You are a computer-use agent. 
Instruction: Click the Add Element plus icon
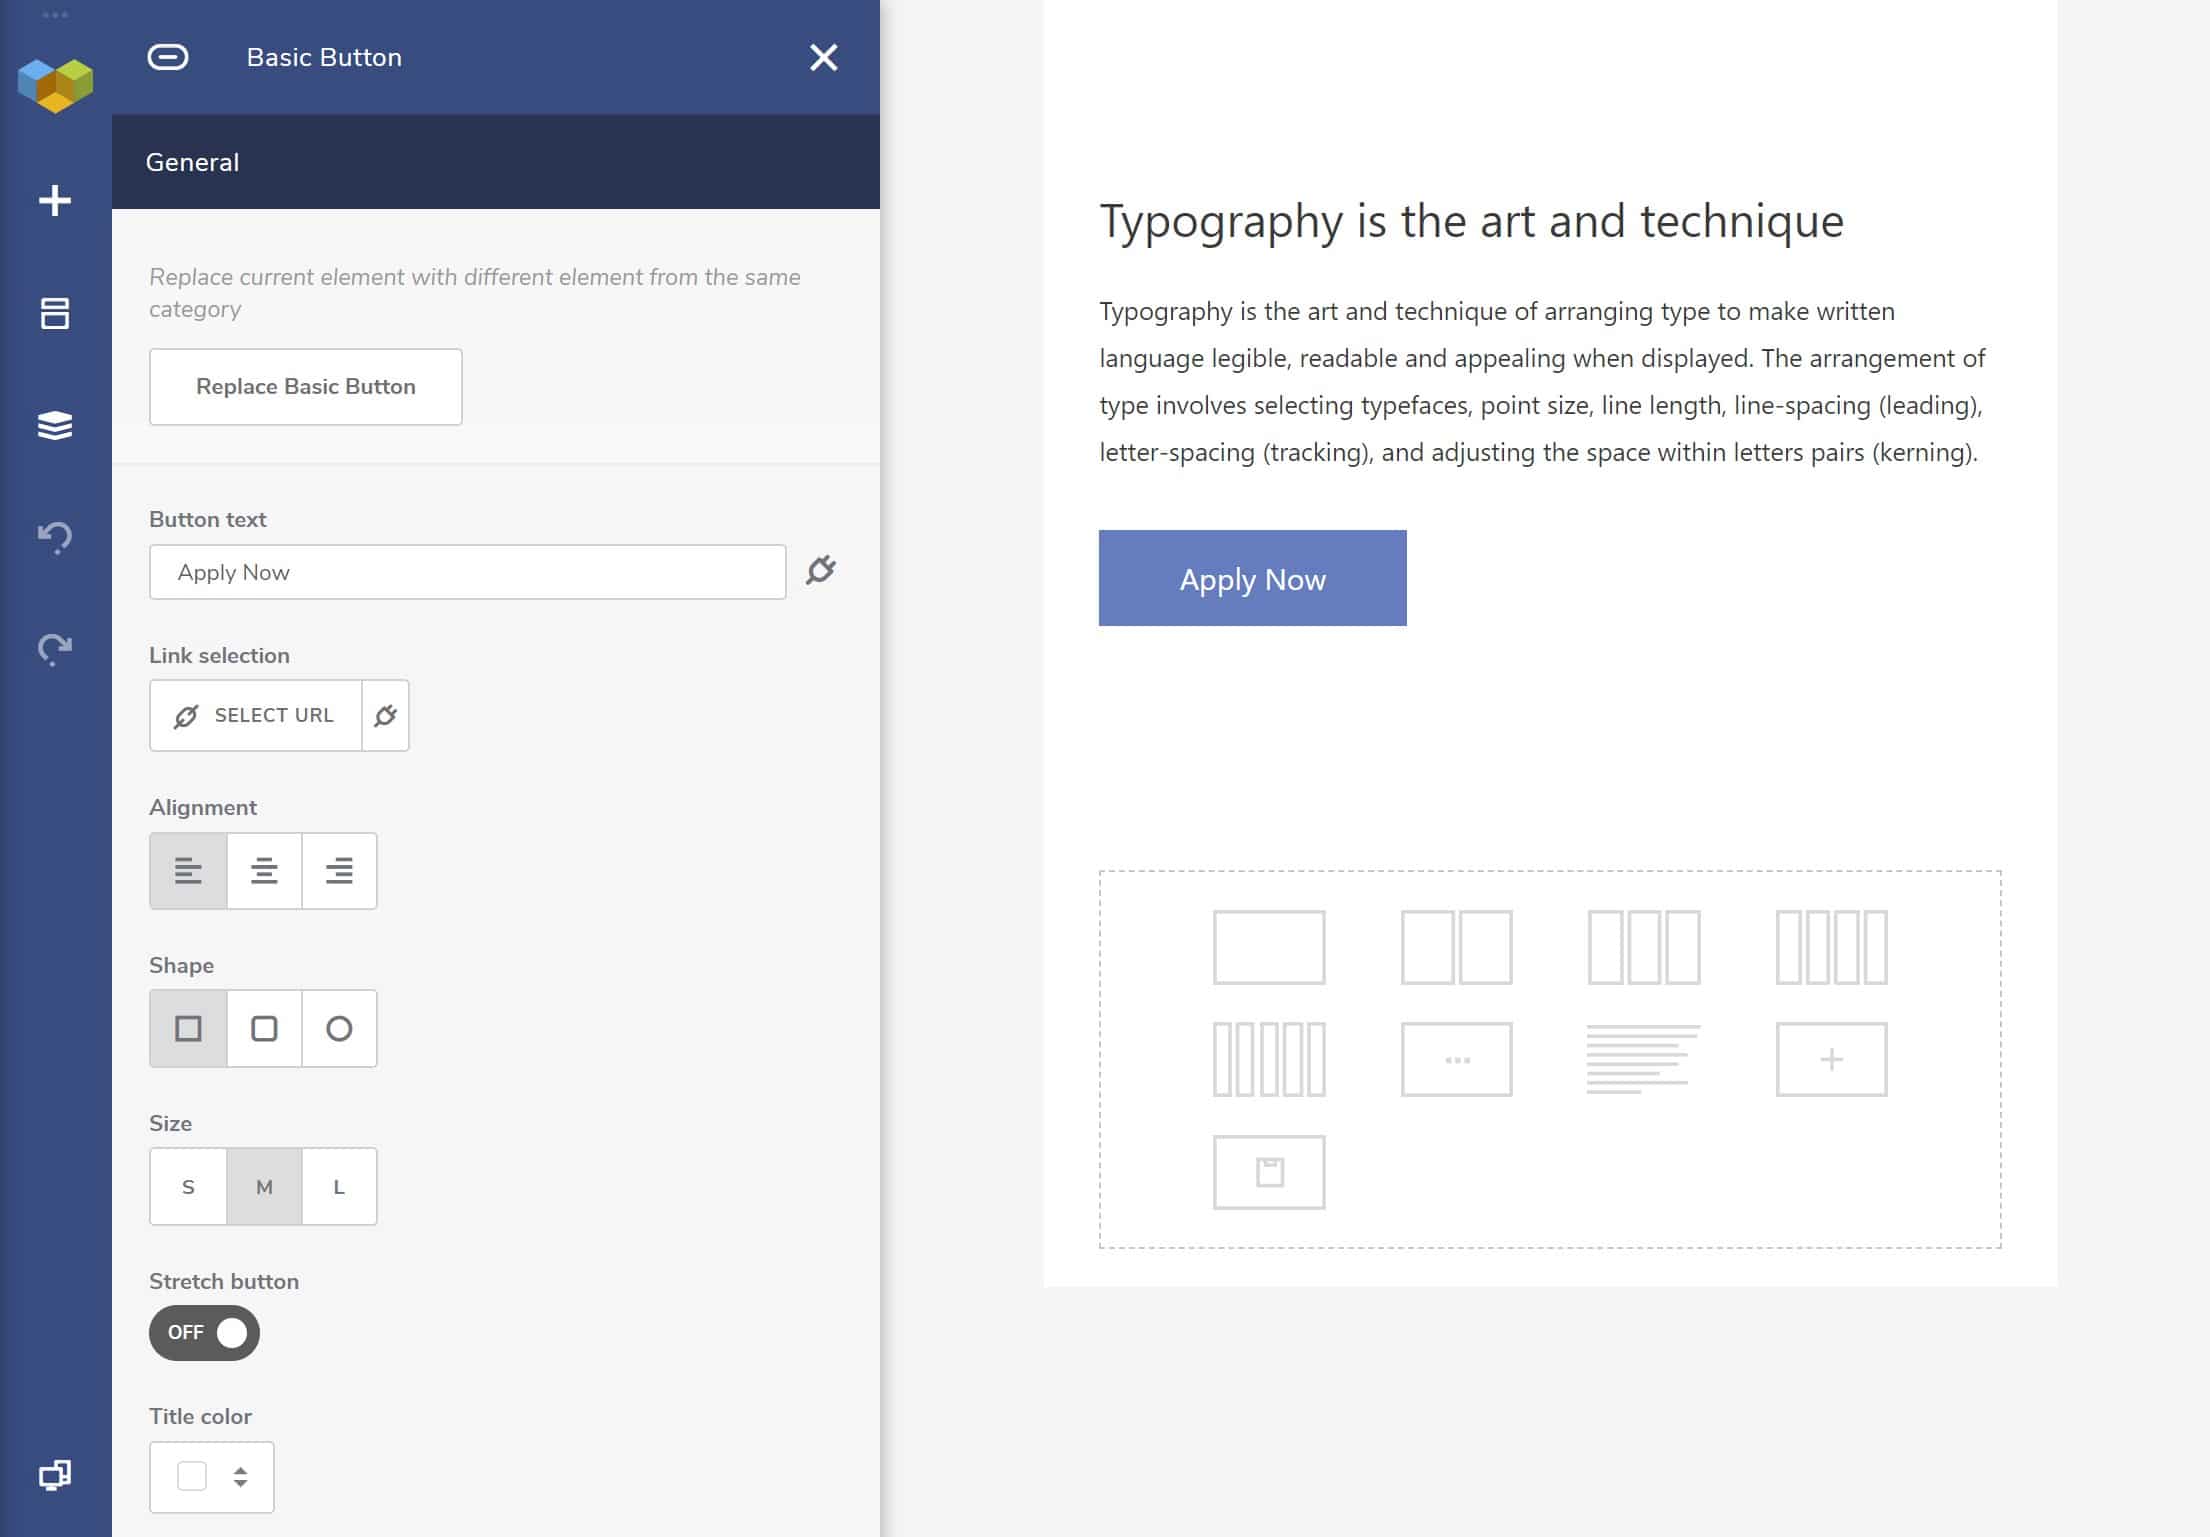(x=55, y=201)
